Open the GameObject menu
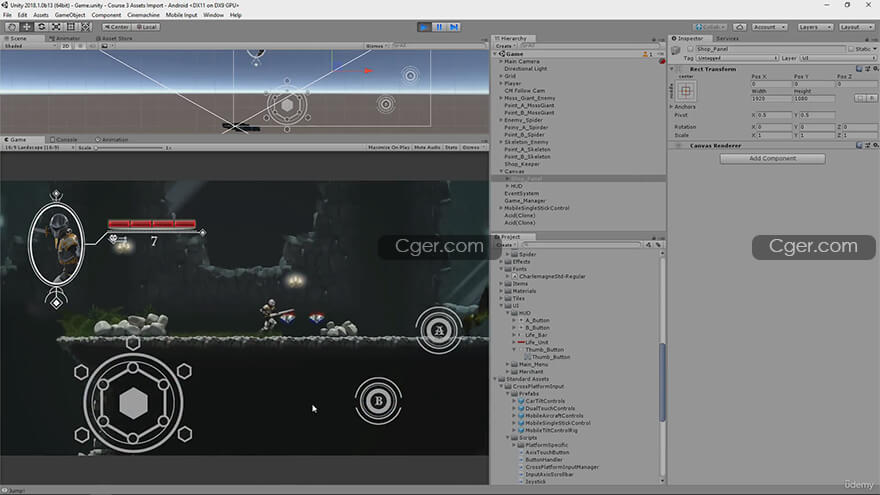Image resolution: width=880 pixels, height=495 pixels. pos(70,15)
